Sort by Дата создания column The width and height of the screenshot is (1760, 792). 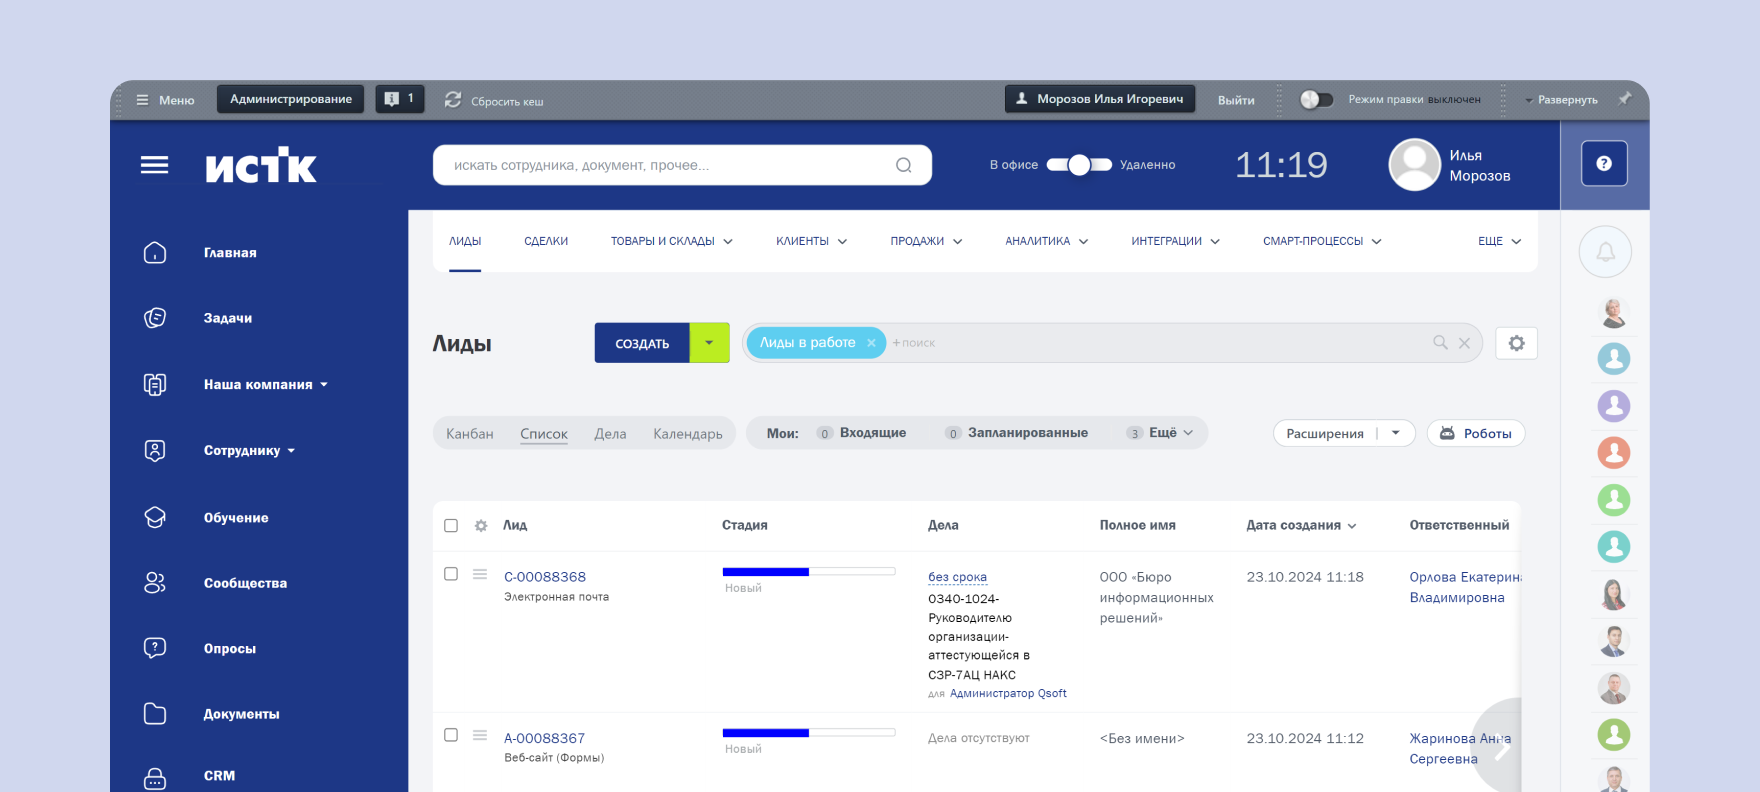click(x=1301, y=526)
